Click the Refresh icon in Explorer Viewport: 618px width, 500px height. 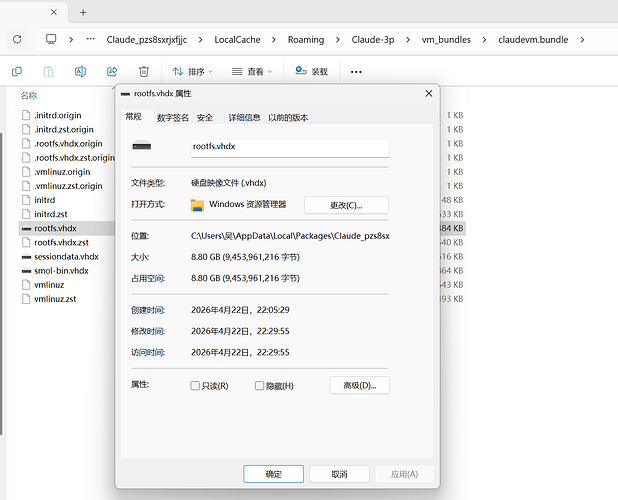pyautogui.click(x=17, y=39)
